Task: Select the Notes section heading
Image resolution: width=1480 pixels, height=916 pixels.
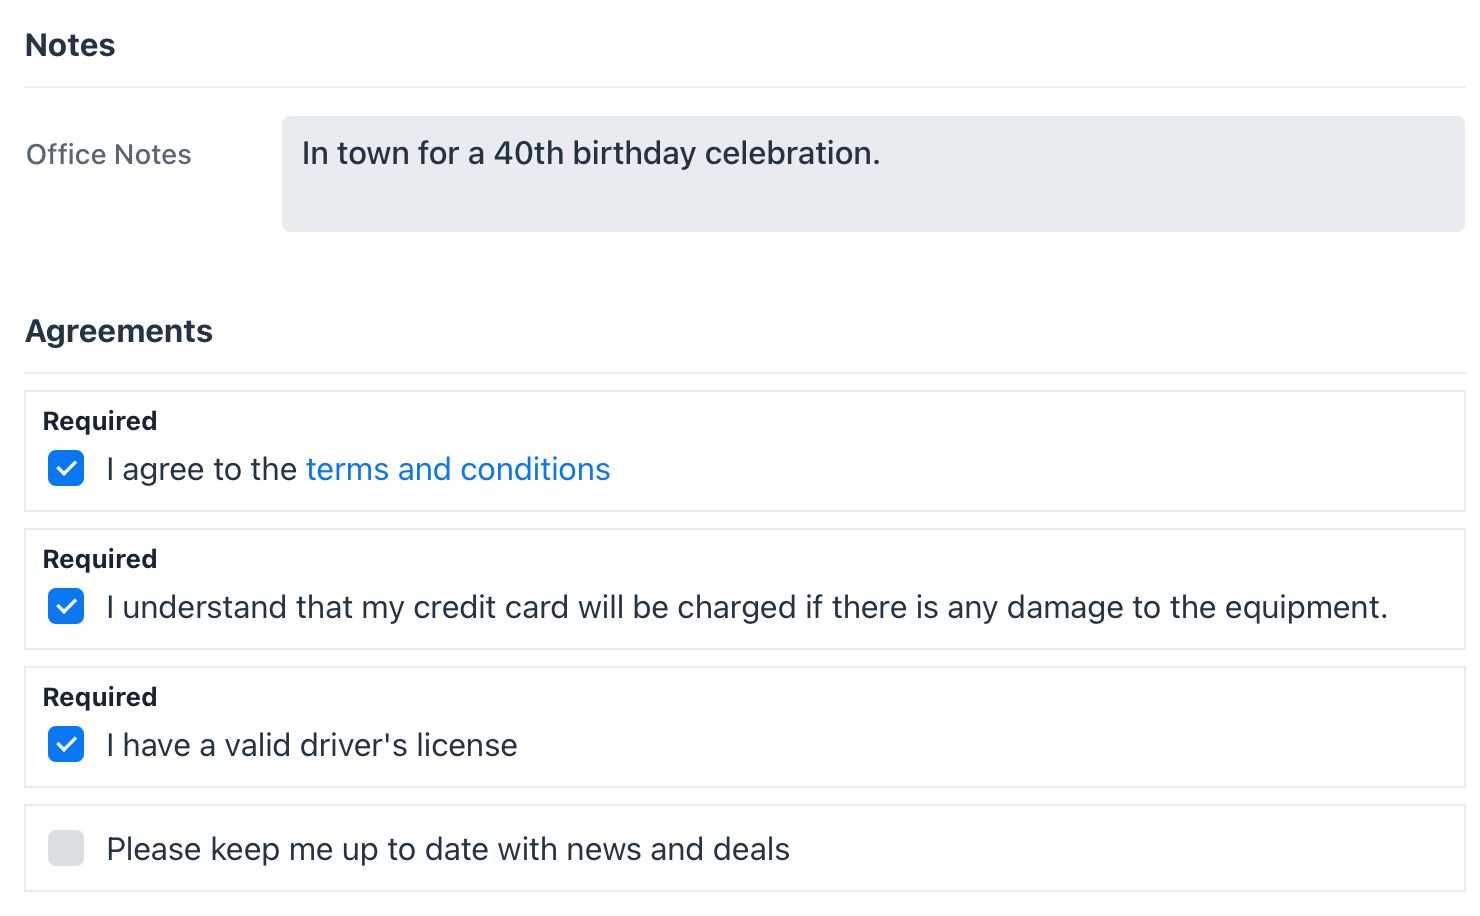Action: coord(70,45)
